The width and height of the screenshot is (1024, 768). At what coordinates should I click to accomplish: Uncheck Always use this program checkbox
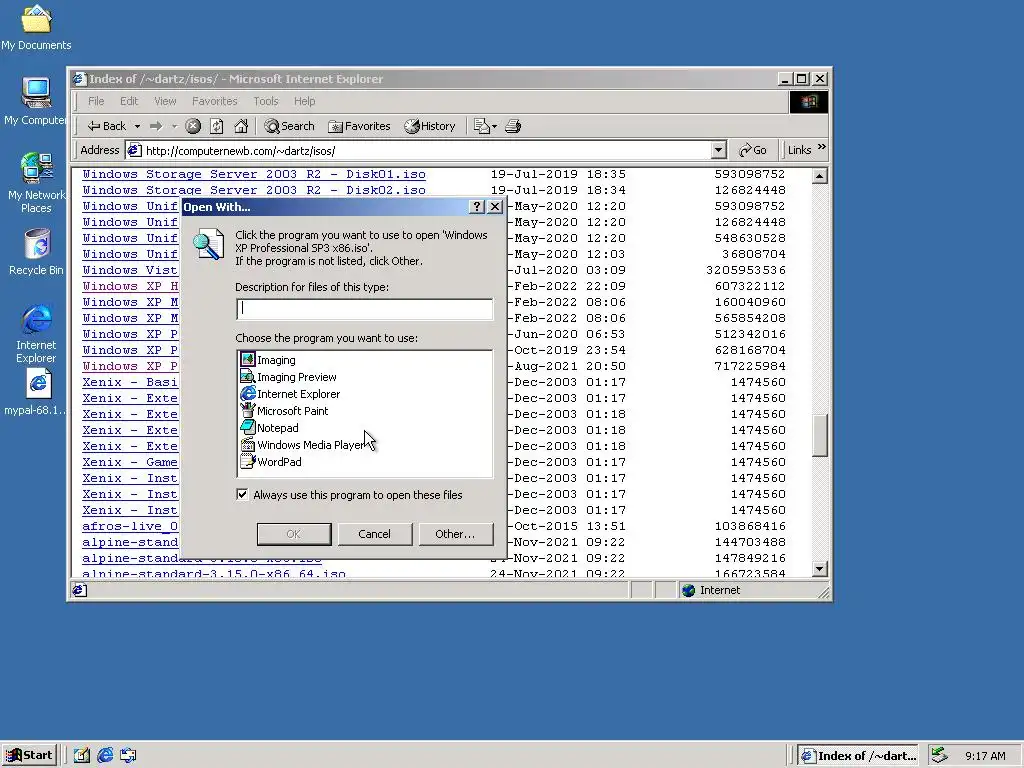pos(242,494)
